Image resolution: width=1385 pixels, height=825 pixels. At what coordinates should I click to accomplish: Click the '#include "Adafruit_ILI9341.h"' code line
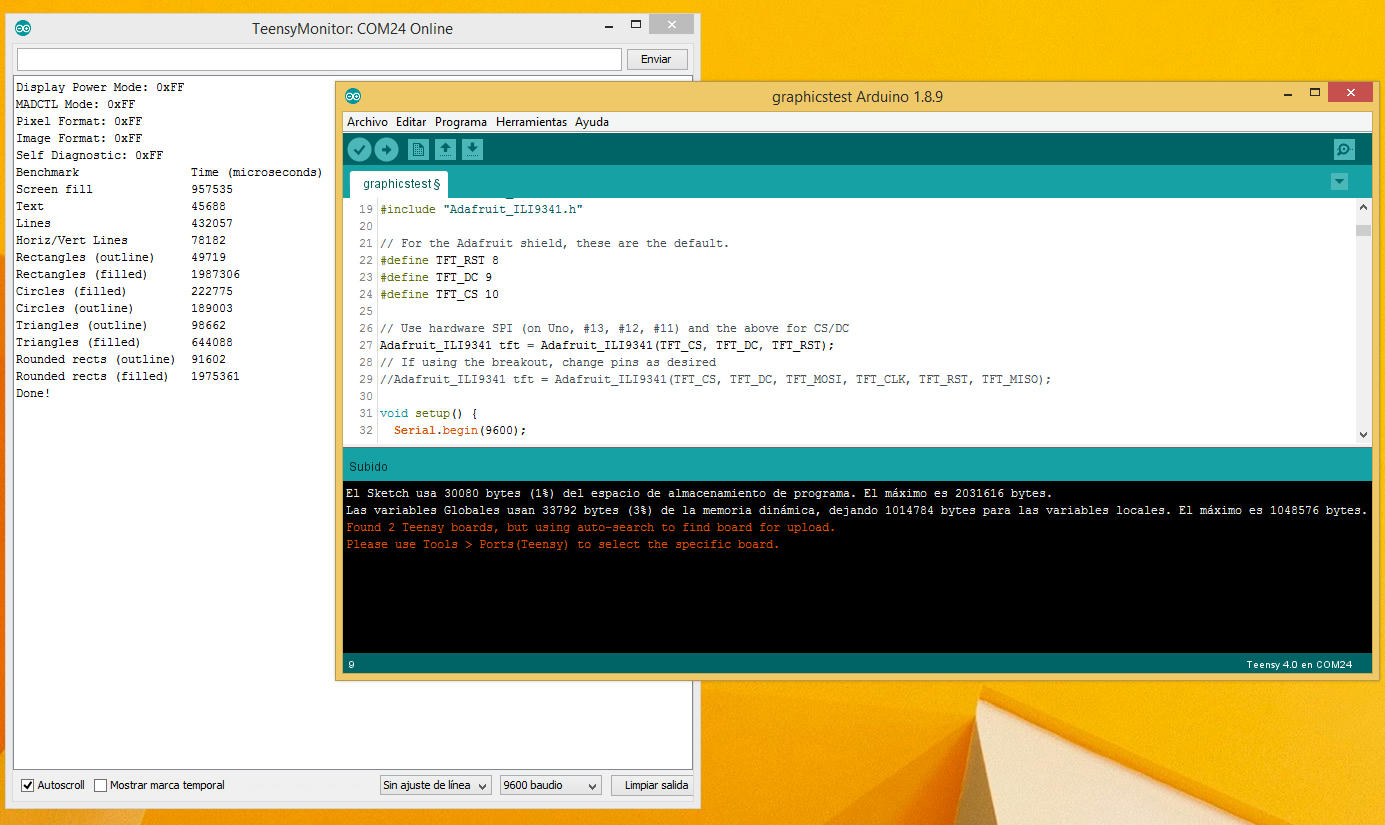click(481, 209)
